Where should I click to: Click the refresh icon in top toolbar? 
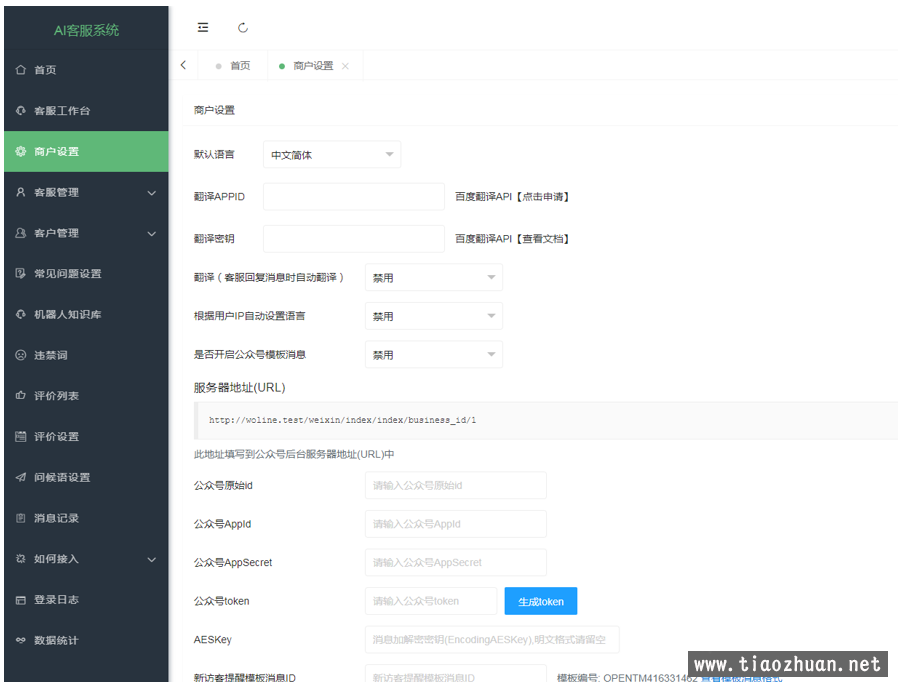click(243, 28)
